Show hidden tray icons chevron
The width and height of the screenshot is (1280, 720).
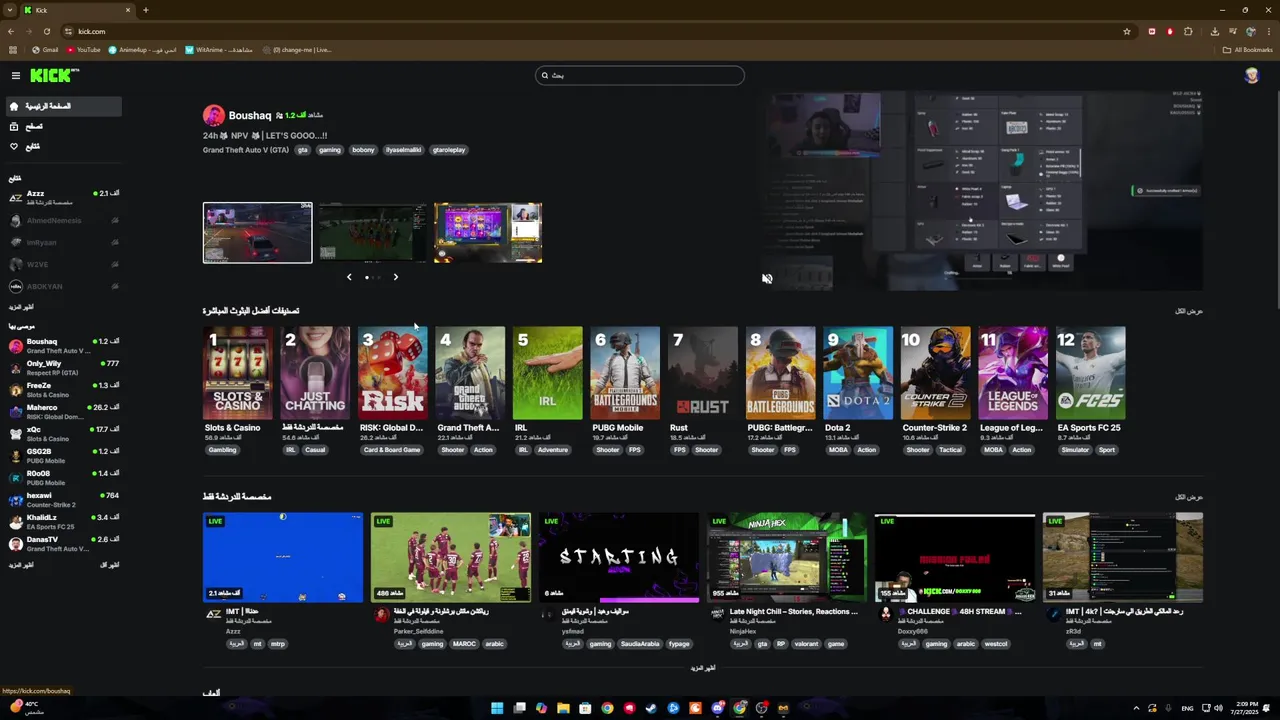click(1136, 708)
